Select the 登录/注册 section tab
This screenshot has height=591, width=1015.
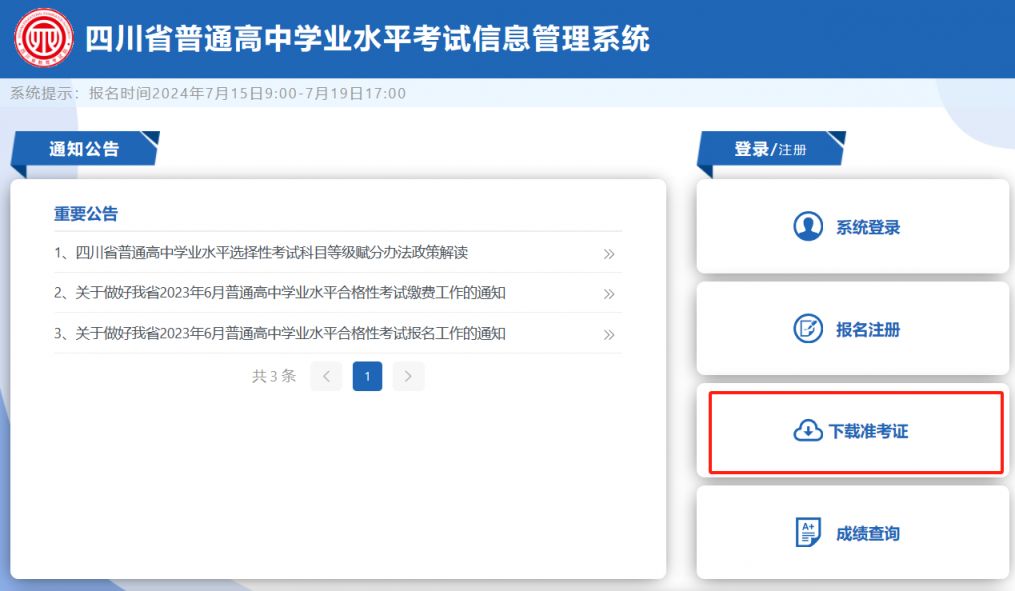tap(770, 149)
